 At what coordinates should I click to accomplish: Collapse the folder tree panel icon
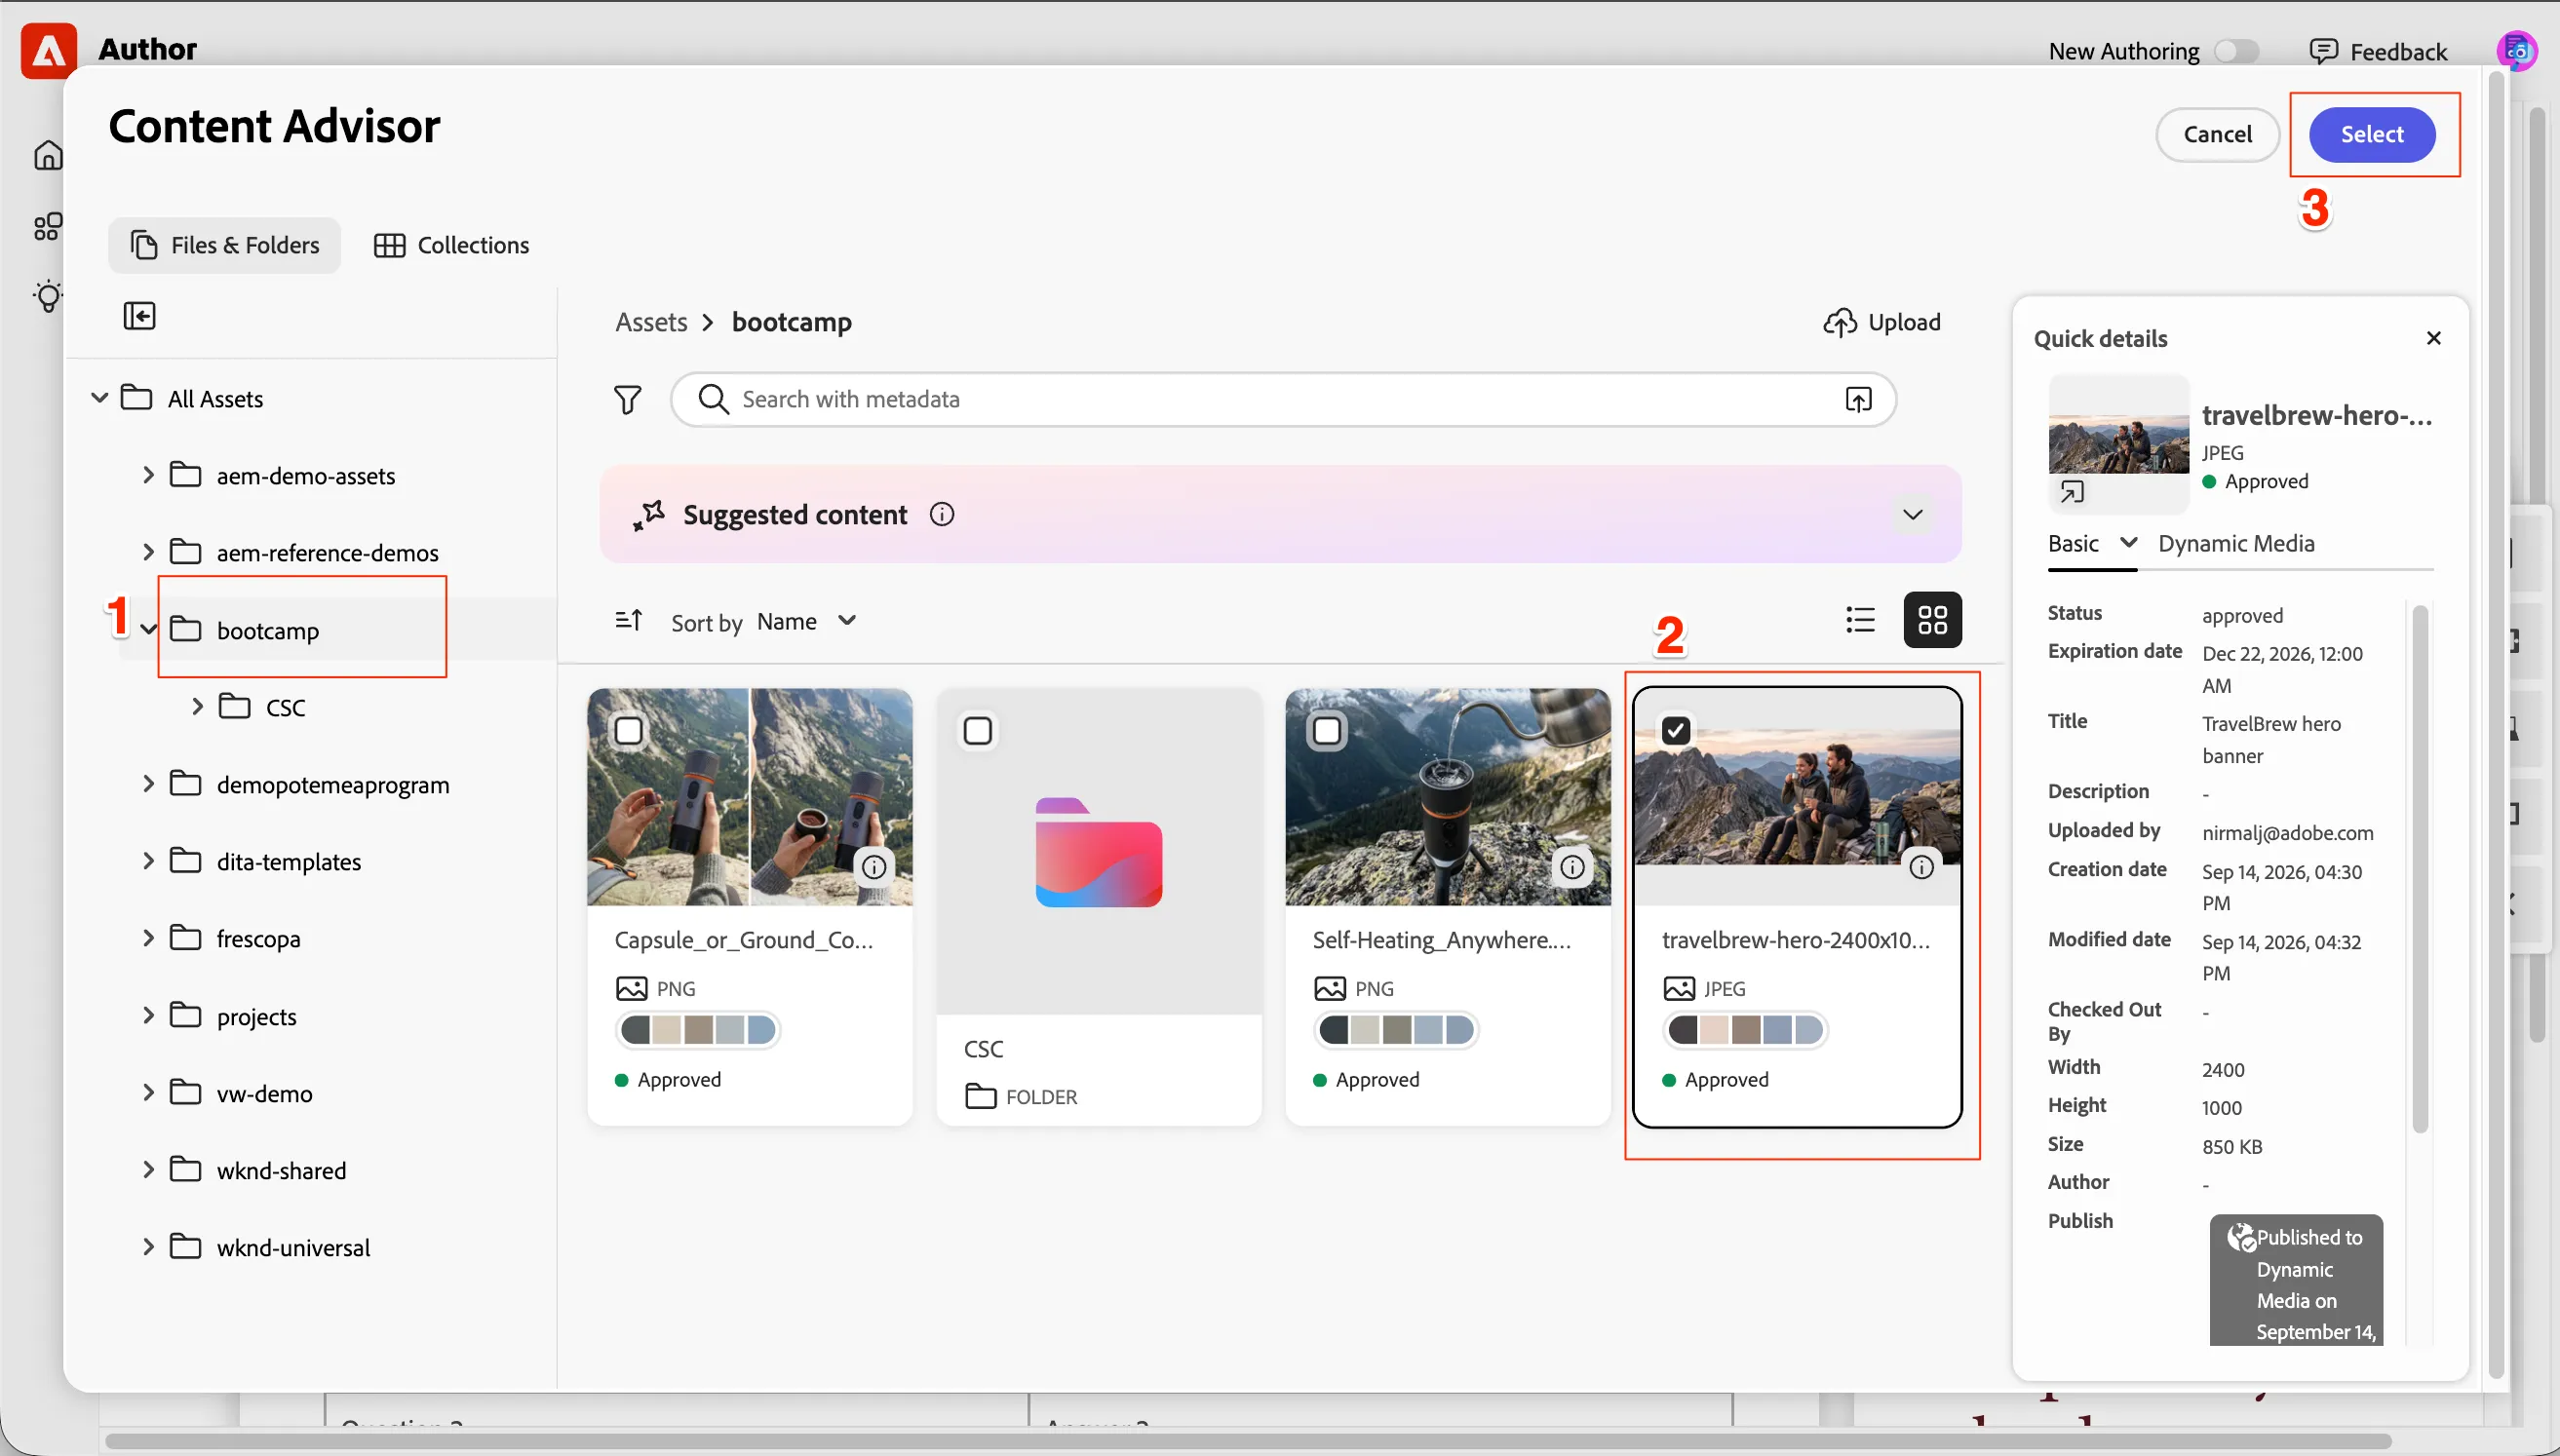point(139,316)
